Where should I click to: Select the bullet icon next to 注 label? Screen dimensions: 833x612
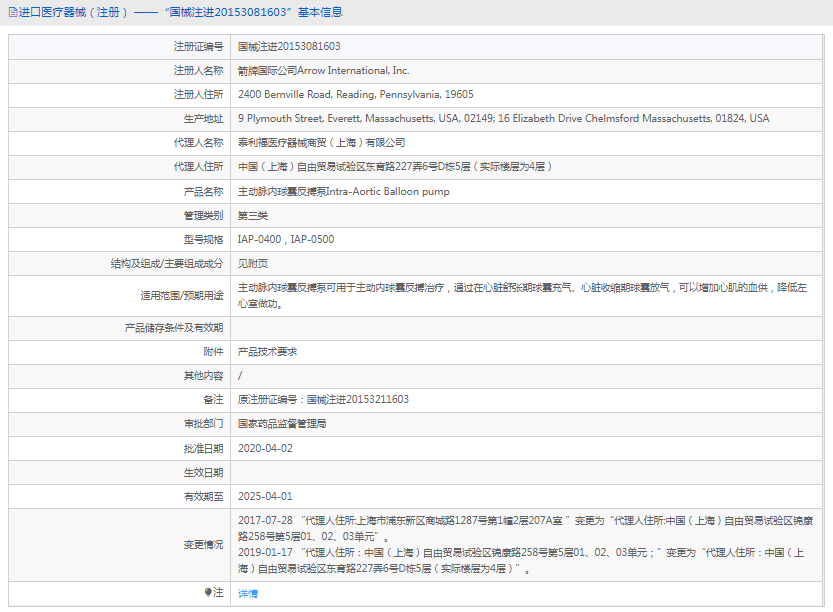[x=208, y=592]
